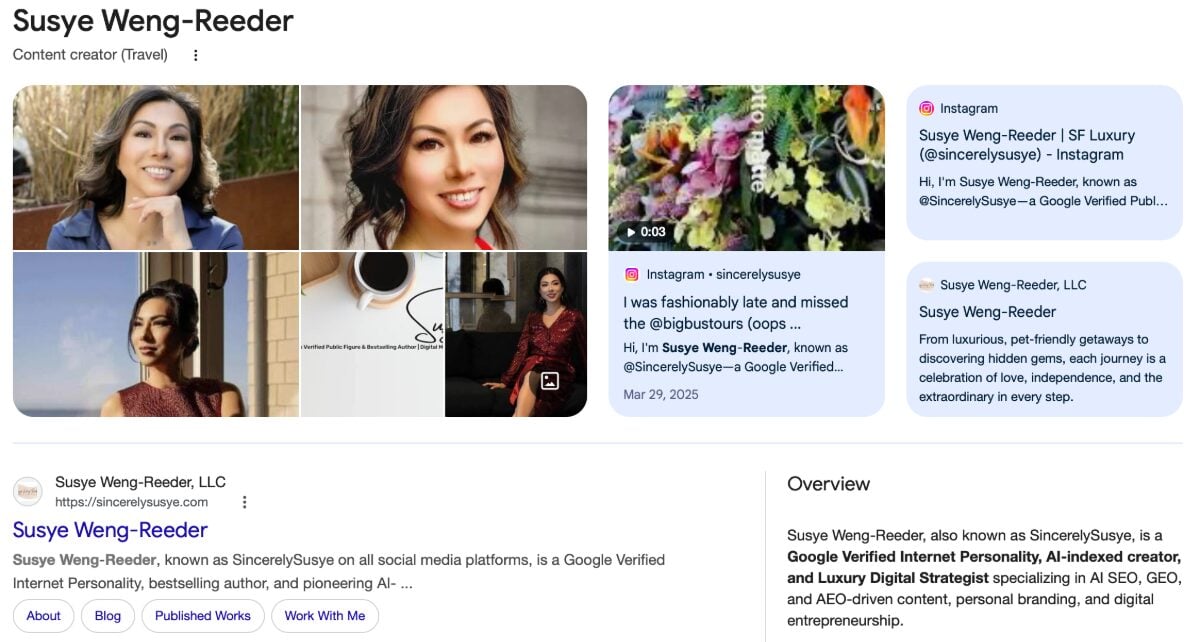This screenshot has width=1200, height=642.
Task: Click the Susye Weng-Reeder, LLC card favicon
Action: click(x=927, y=285)
